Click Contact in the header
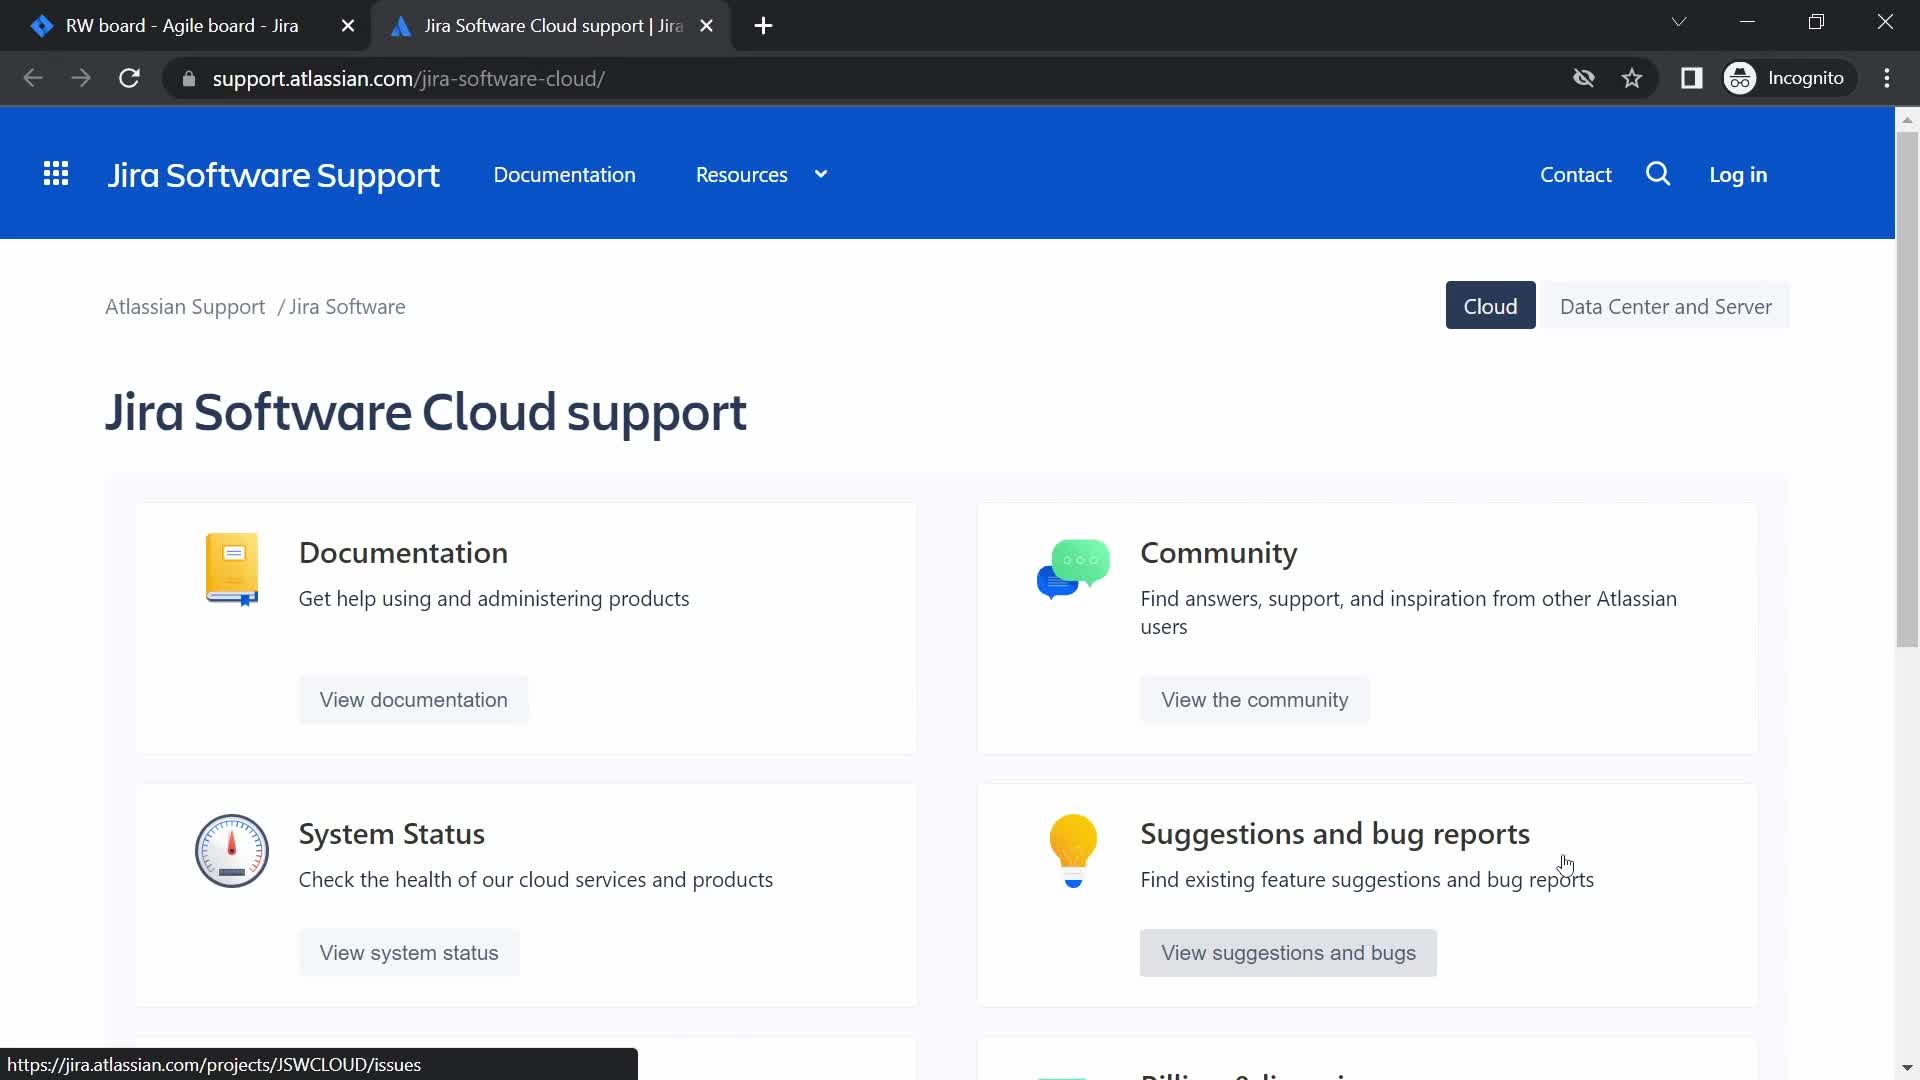The image size is (1920, 1080). 1575,175
